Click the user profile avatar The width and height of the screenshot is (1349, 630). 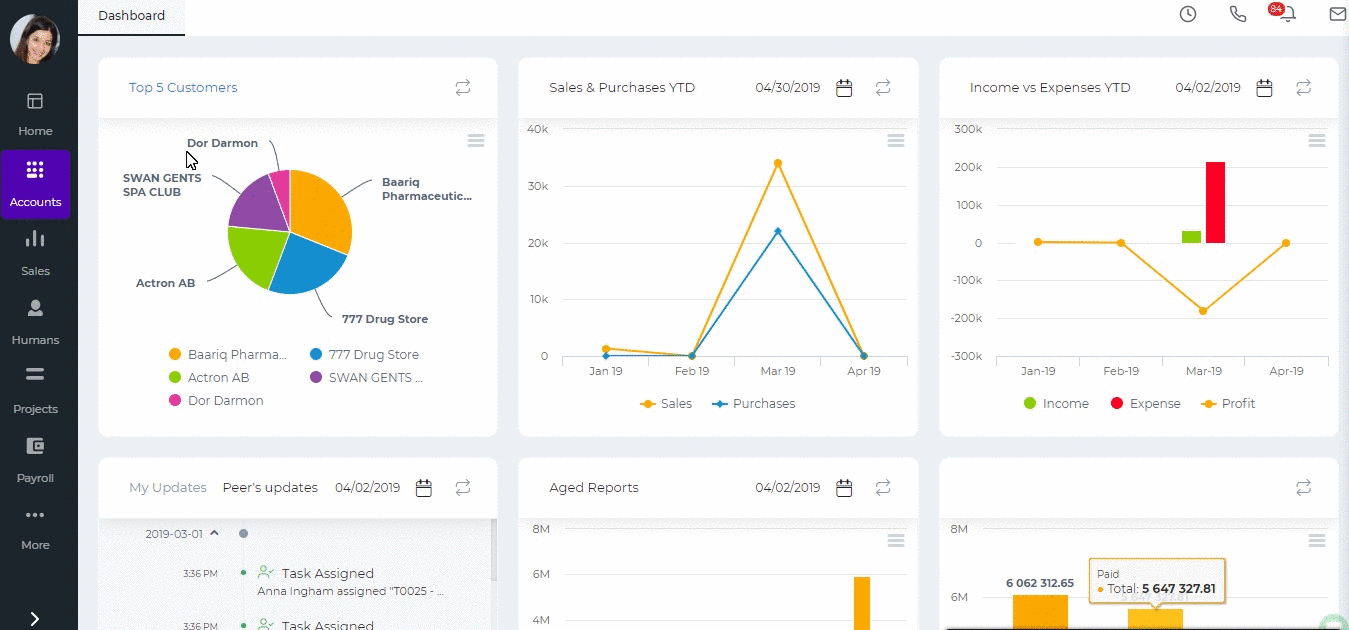pyautogui.click(x=35, y=38)
